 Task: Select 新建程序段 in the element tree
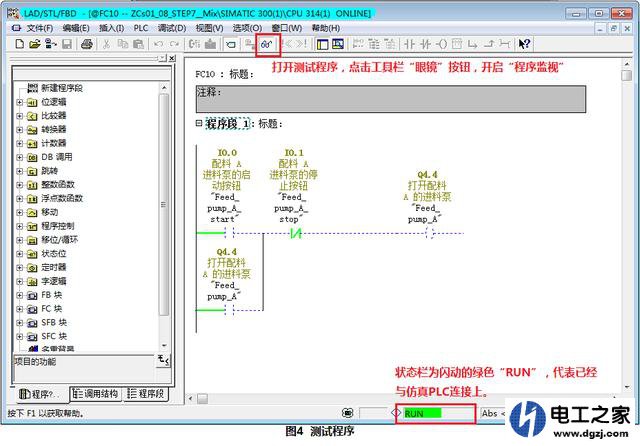[x=62, y=88]
